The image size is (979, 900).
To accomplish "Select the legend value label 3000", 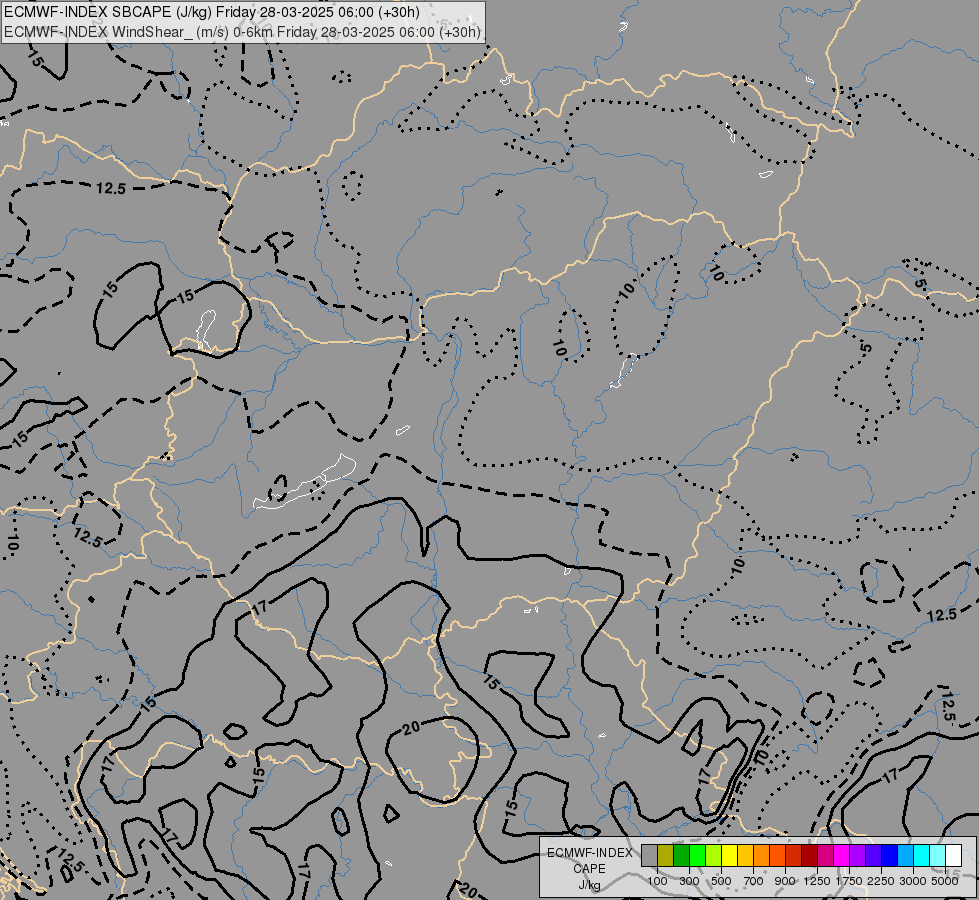I will (x=913, y=881).
